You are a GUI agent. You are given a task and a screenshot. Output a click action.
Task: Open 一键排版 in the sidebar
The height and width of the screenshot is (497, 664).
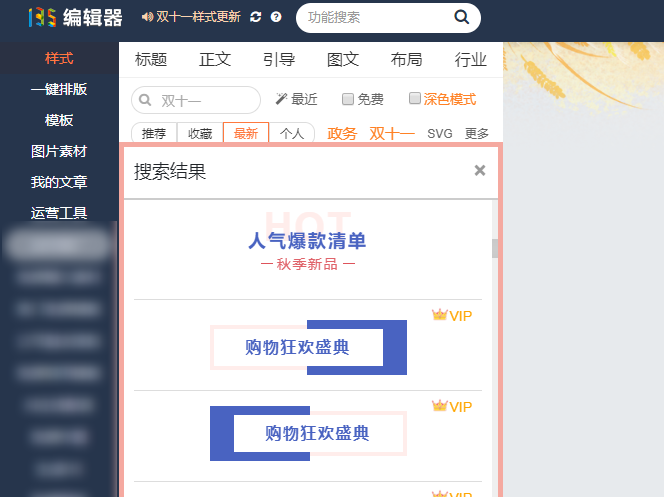[59, 89]
